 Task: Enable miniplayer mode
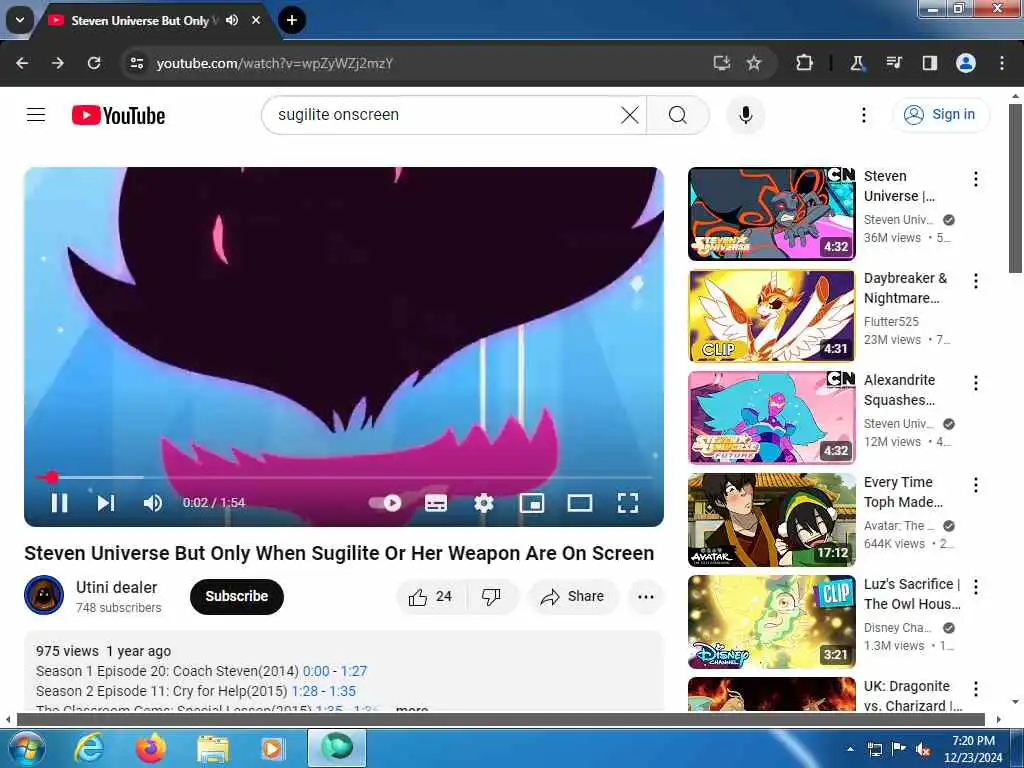(532, 503)
